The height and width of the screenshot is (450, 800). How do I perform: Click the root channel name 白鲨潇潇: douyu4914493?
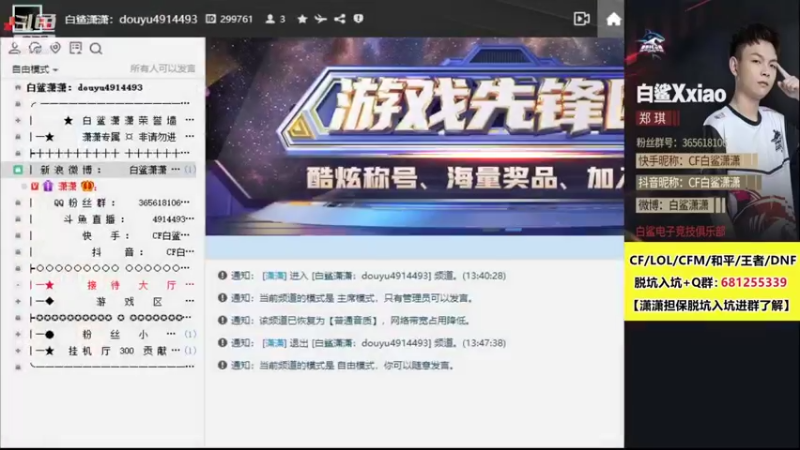85,88
